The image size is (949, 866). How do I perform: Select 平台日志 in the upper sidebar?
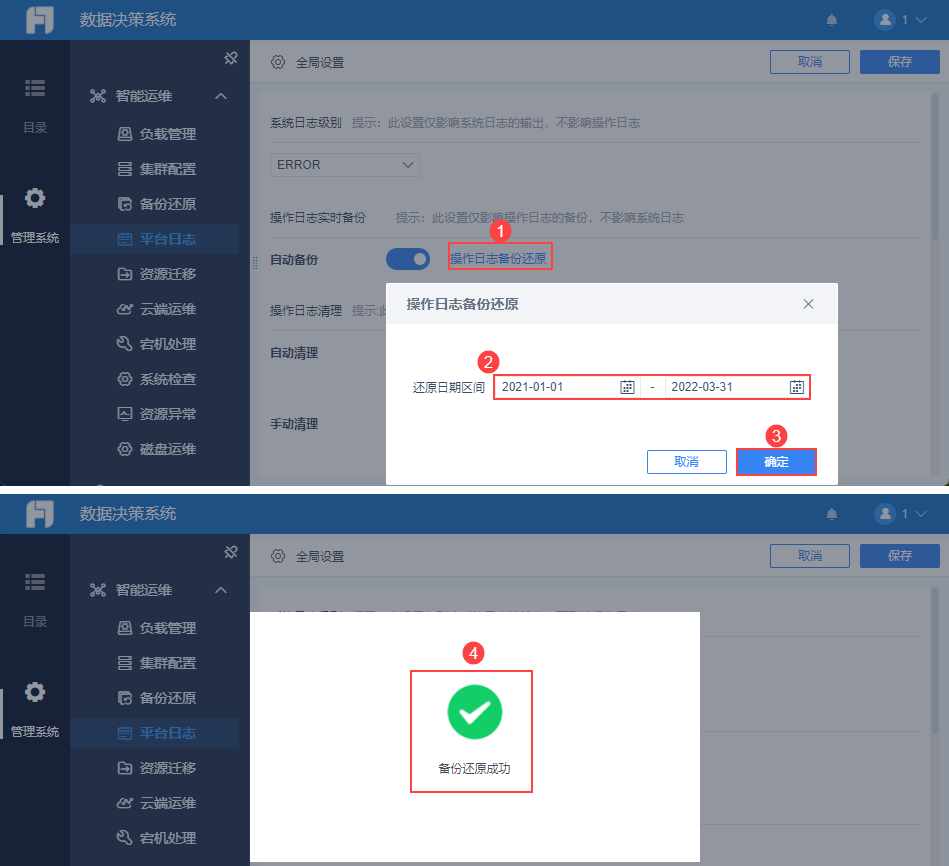tap(156, 239)
